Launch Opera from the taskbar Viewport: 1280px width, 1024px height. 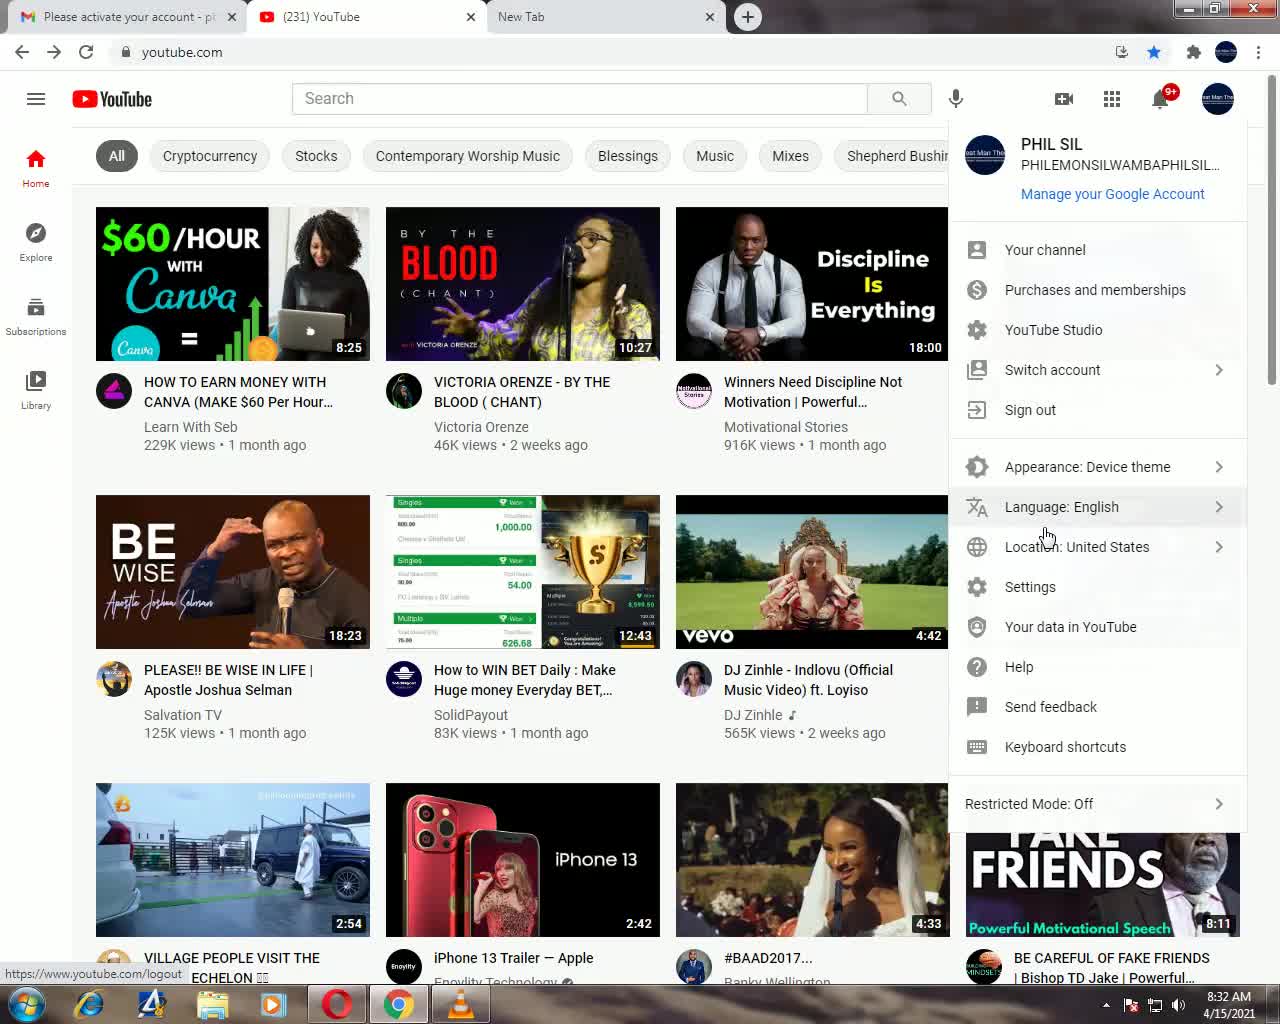click(337, 1003)
